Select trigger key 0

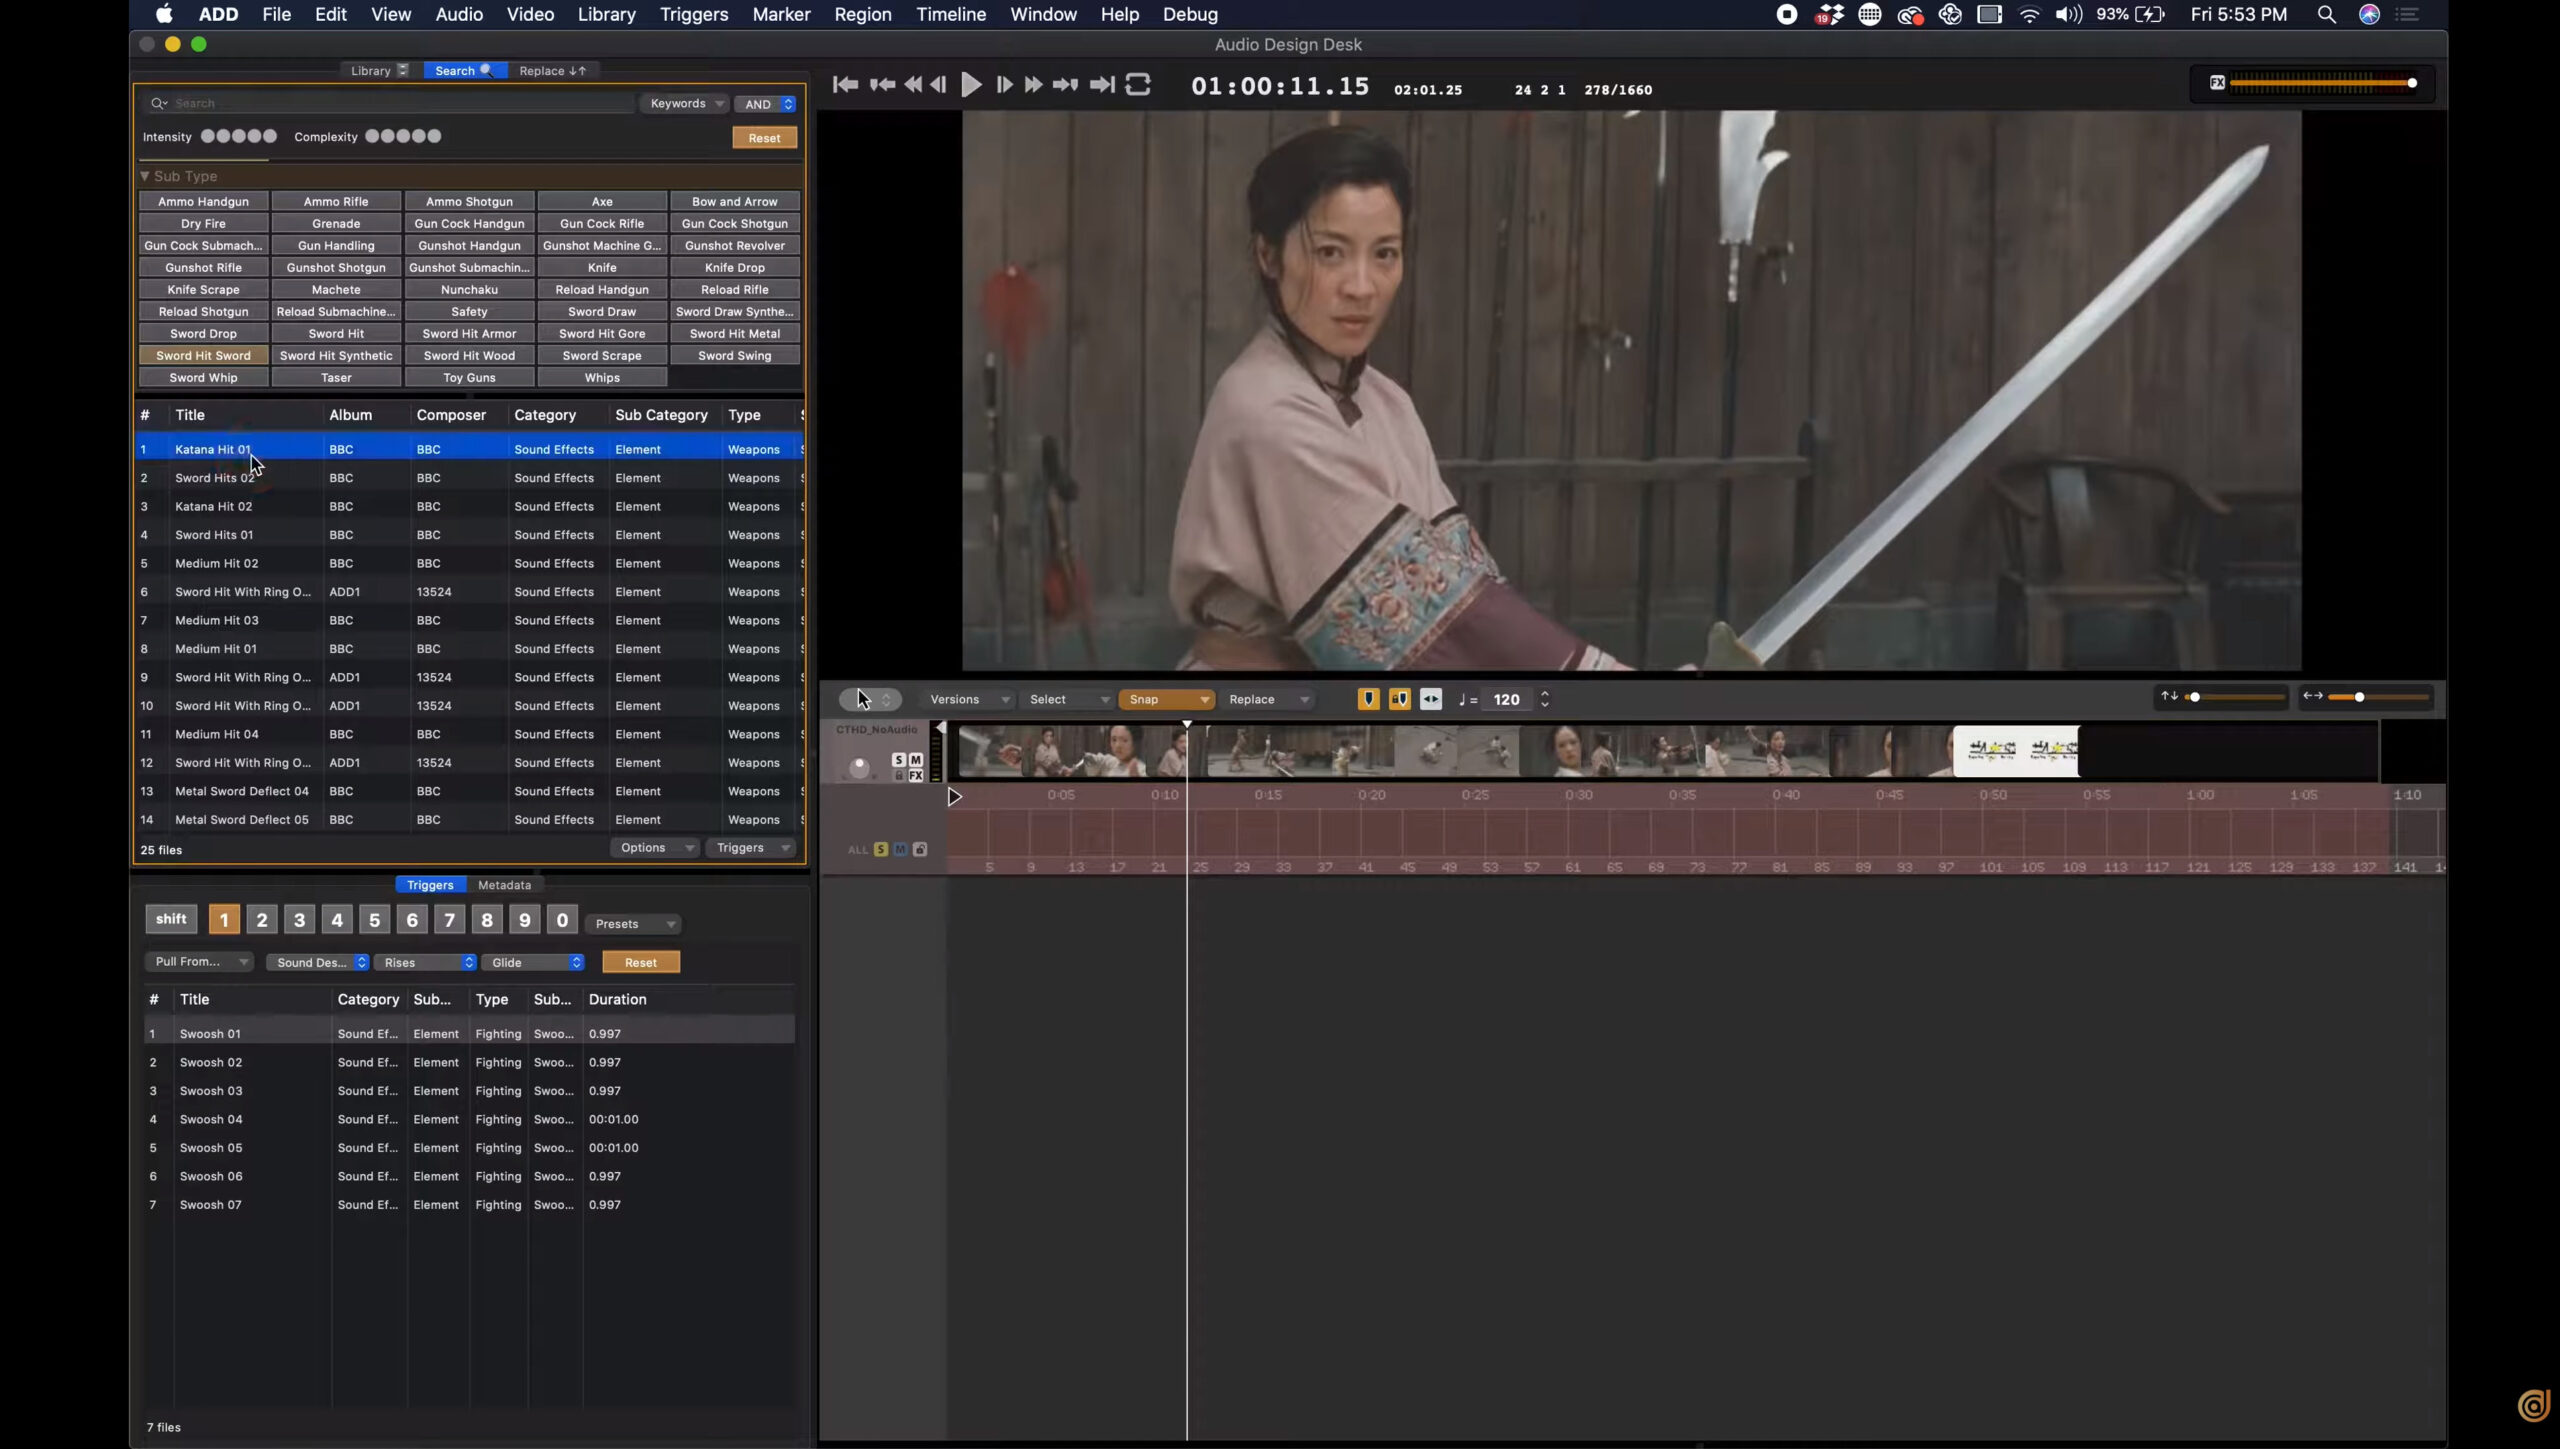click(x=562, y=919)
